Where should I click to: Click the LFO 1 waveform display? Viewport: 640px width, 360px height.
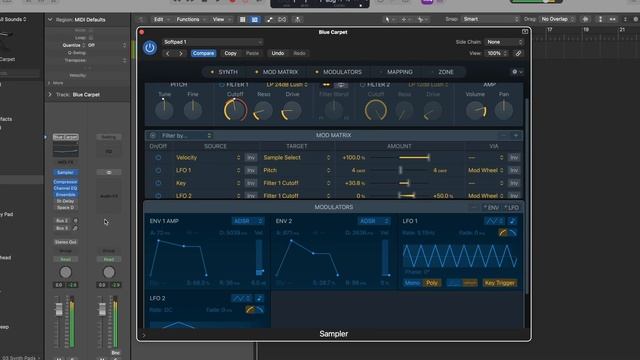(460, 256)
